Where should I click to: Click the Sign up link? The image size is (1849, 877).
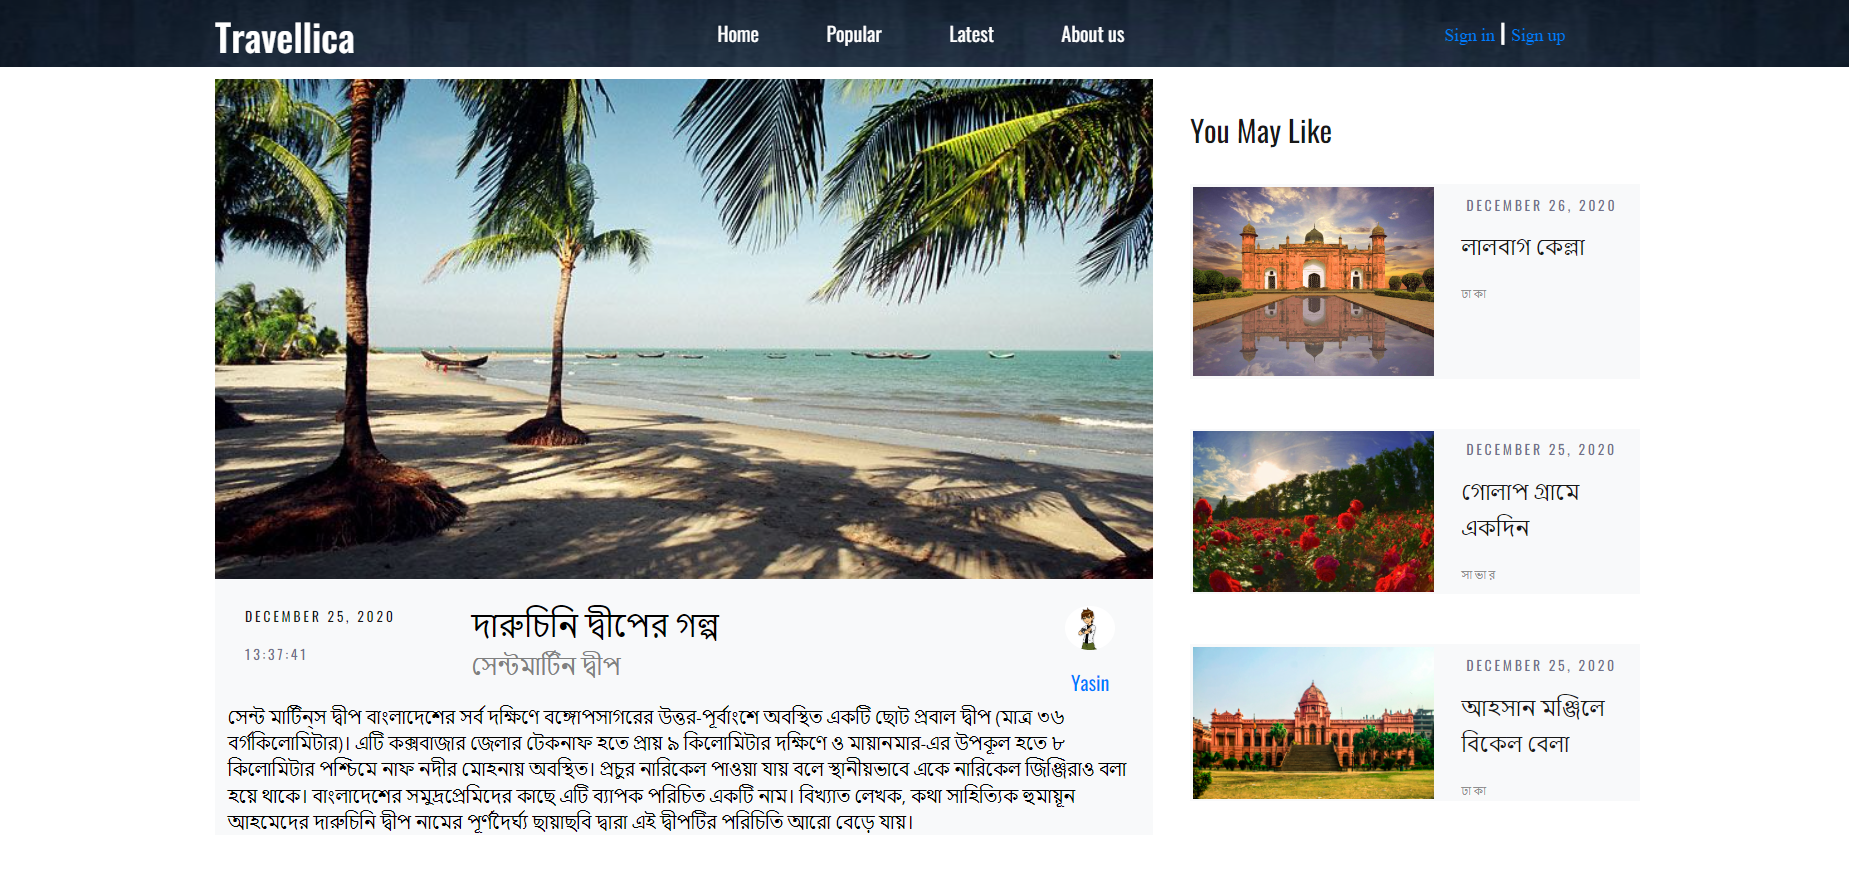point(1538,36)
